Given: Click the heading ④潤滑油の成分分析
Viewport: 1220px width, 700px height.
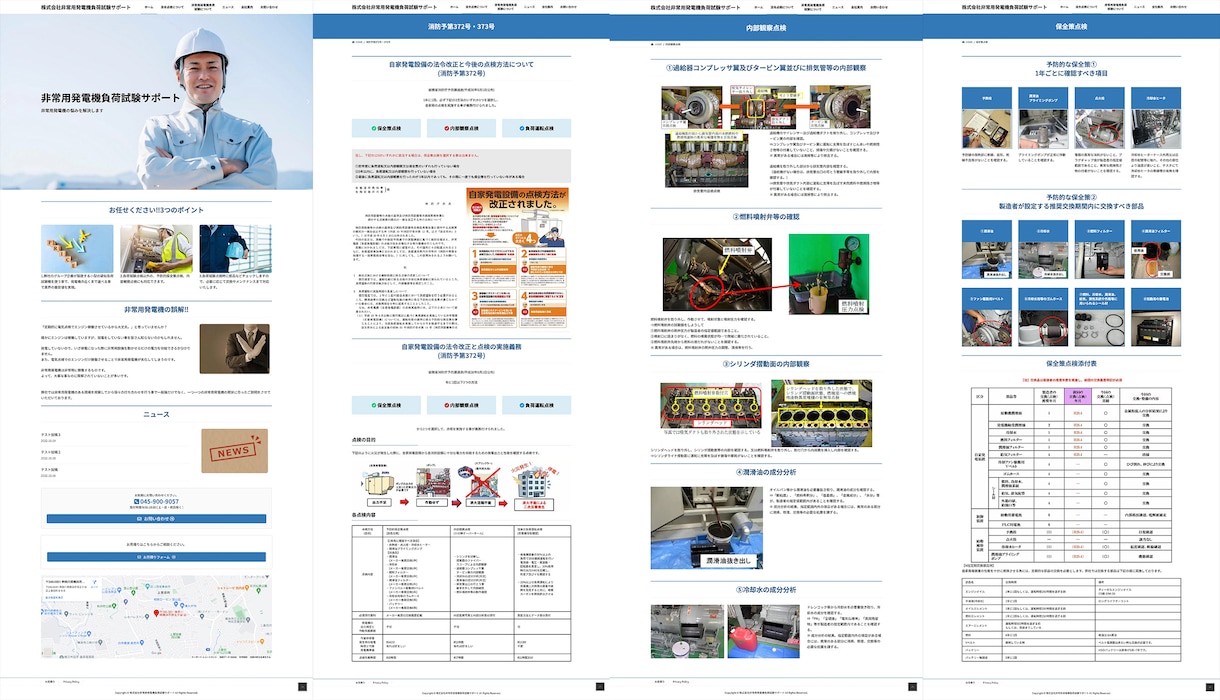Looking at the screenshot, I should (765, 472).
